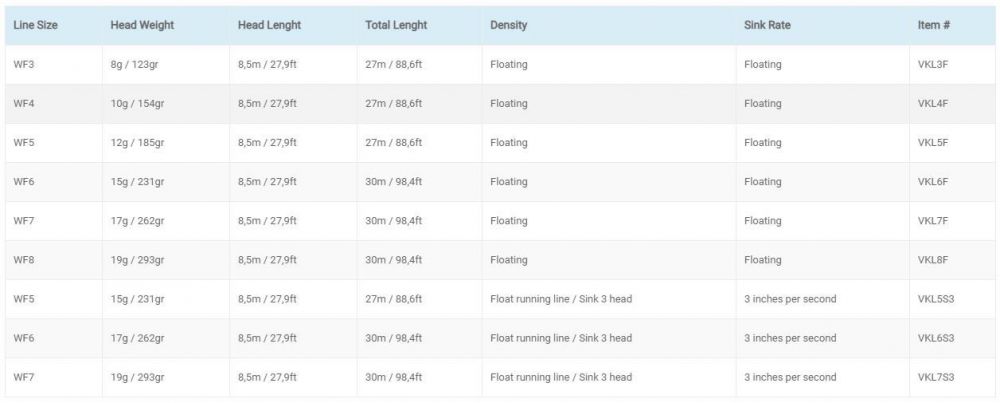Select the WF8 line size cell
This screenshot has width=1000, height=403.
click(x=25, y=260)
